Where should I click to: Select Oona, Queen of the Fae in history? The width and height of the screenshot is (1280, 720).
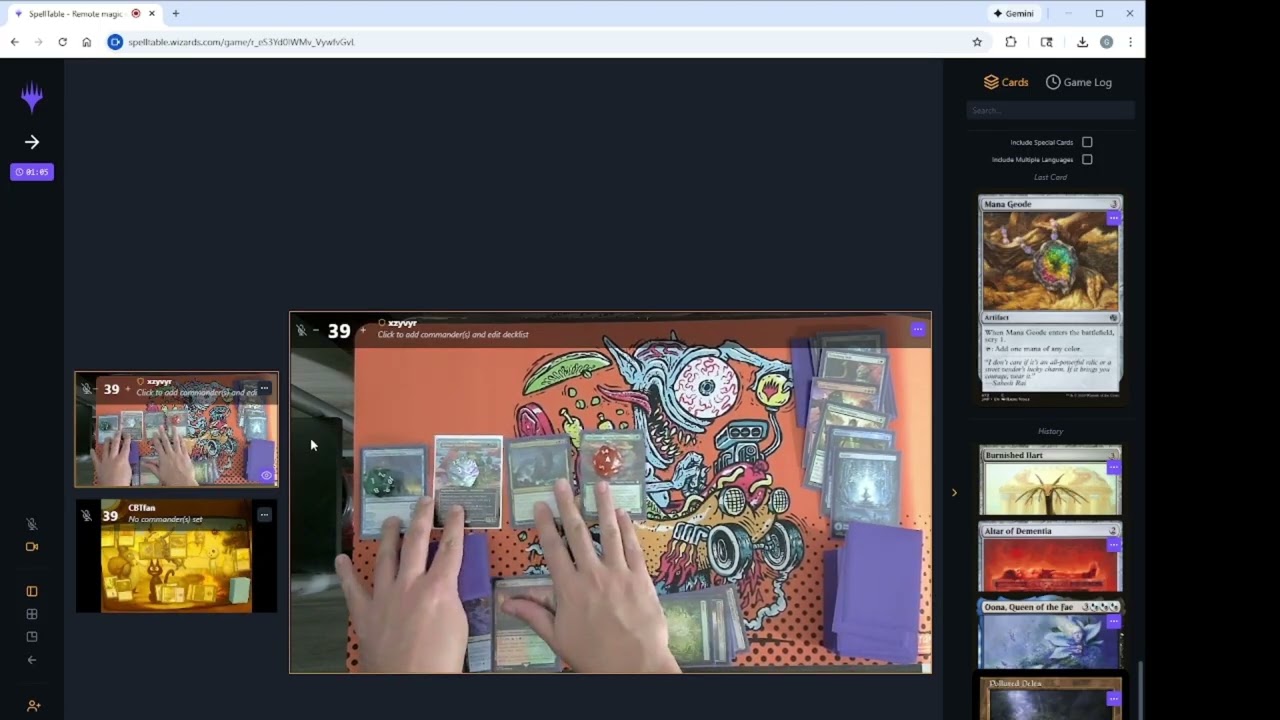[x=1050, y=633]
